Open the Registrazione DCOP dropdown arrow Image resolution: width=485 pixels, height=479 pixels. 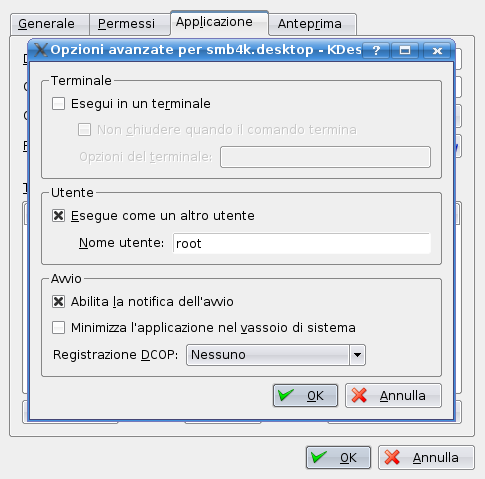tap(357, 355)
